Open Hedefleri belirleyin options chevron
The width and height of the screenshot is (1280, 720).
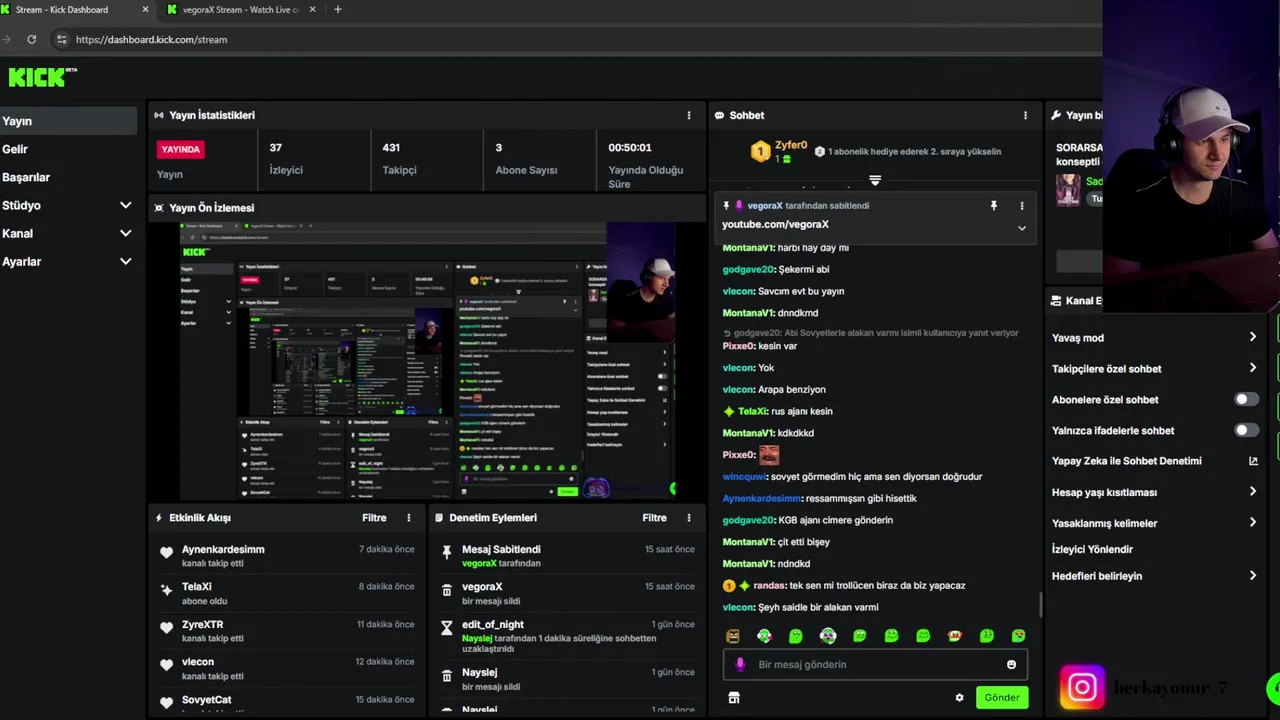1252,575
